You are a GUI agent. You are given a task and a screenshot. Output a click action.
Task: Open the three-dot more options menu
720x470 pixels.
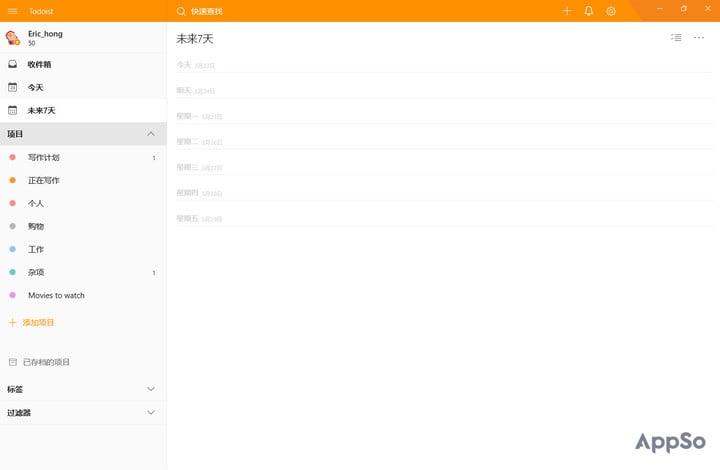coord(699,38)
